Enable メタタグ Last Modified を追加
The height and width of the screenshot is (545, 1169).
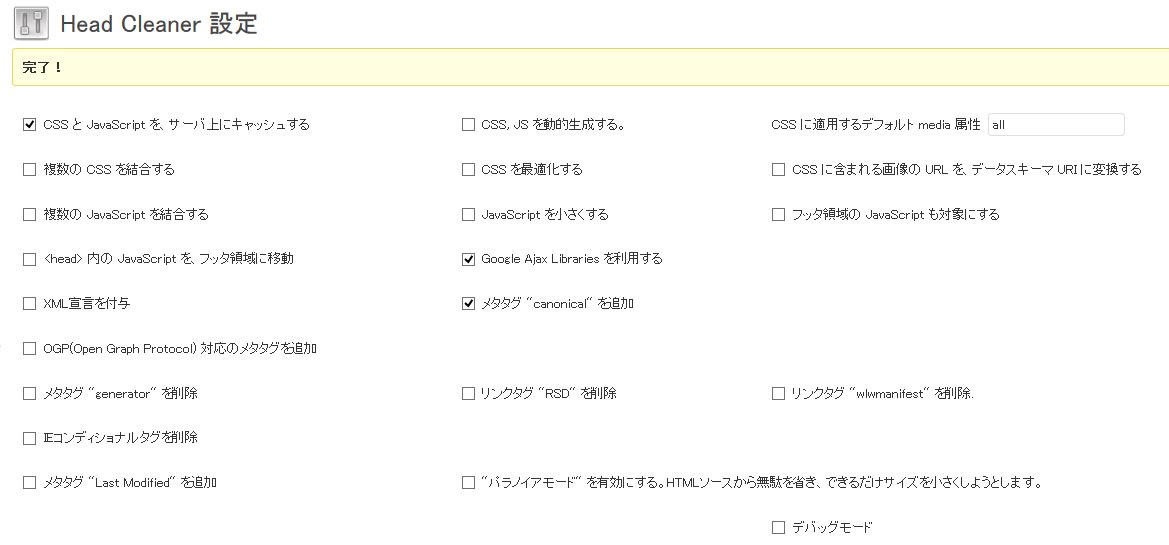(x=29, y=482)
